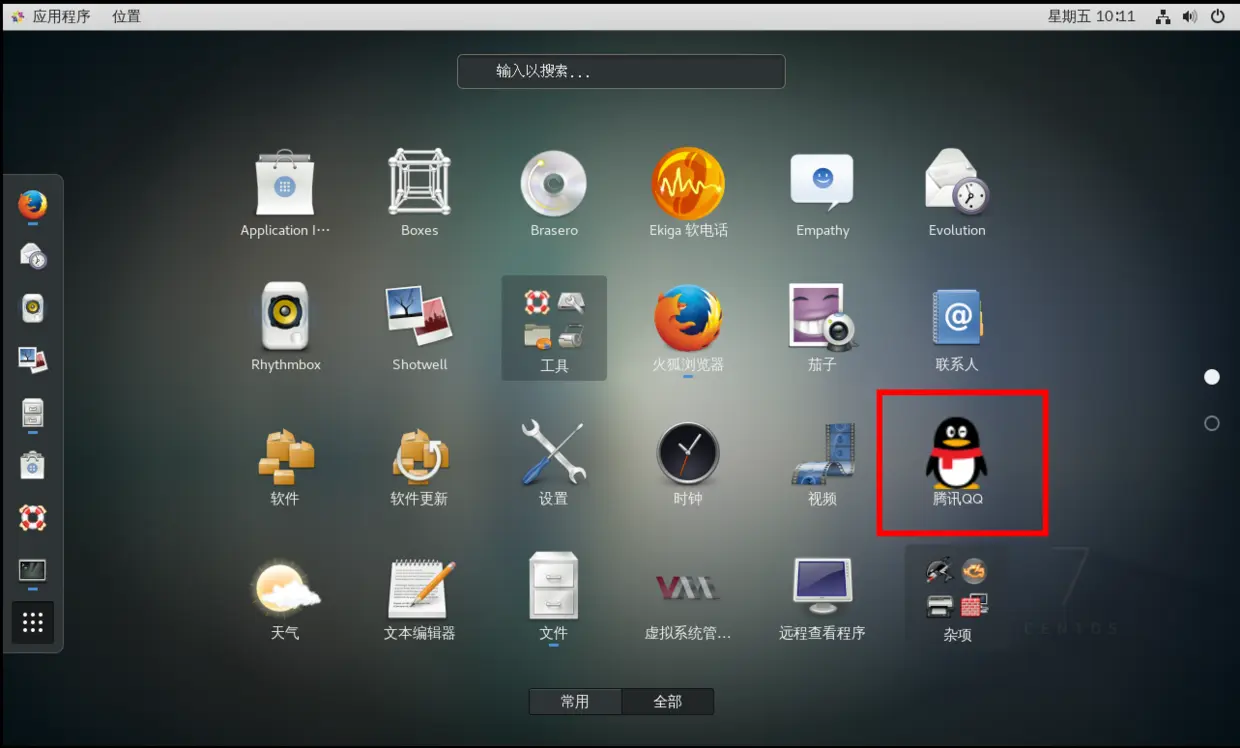Open 远程查看程序 remote viewer

point(822,597)
